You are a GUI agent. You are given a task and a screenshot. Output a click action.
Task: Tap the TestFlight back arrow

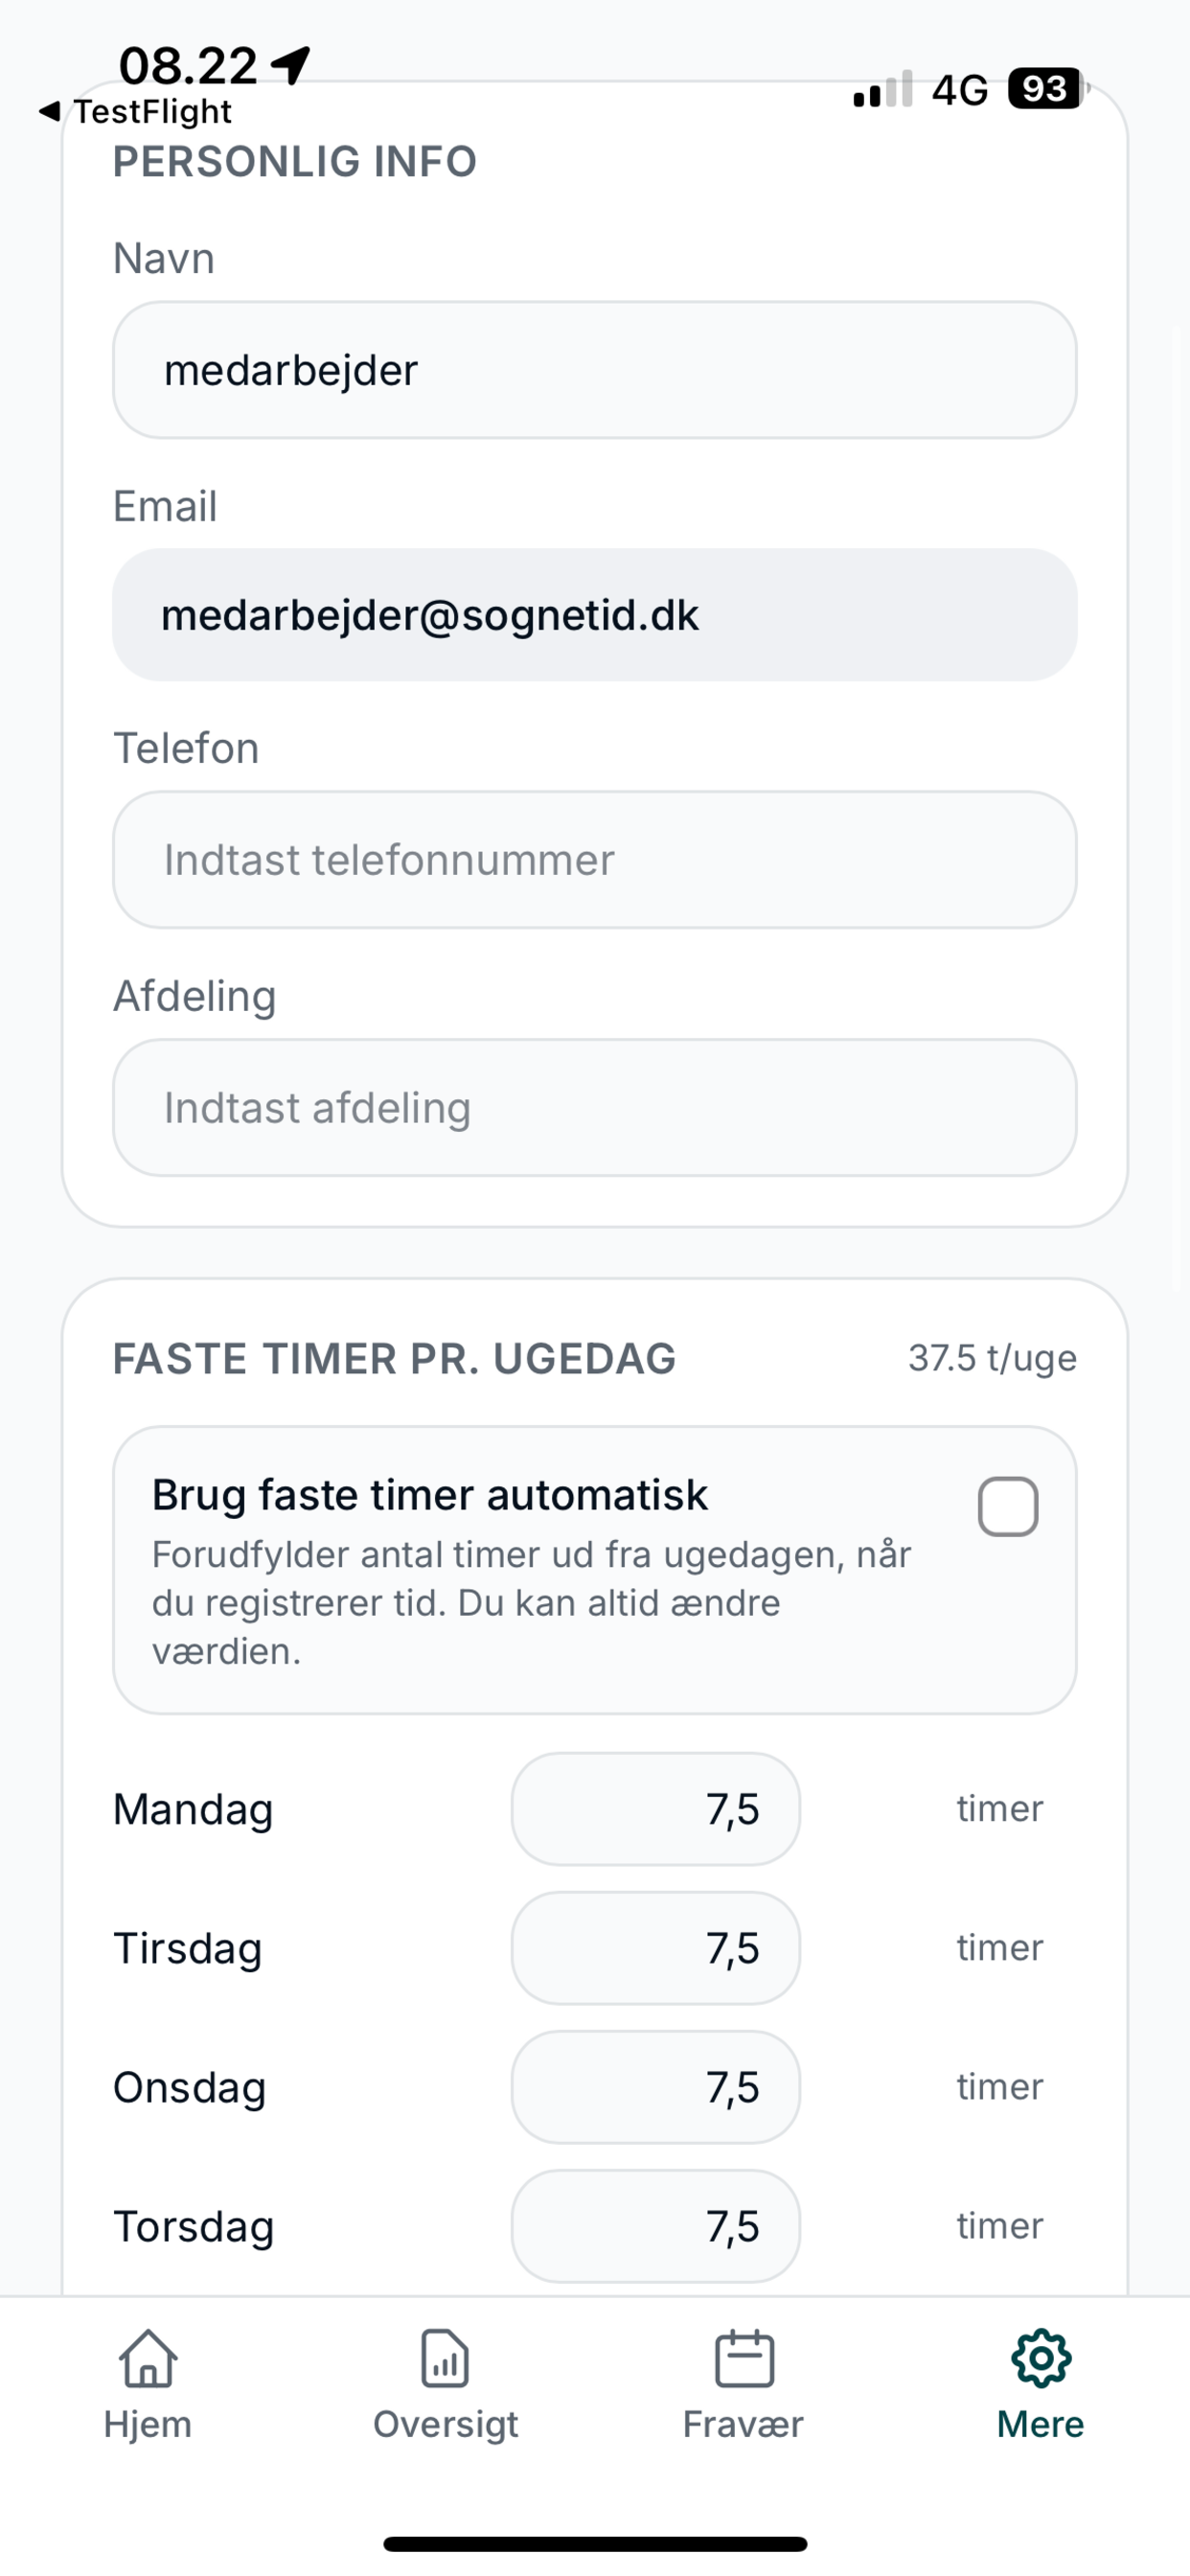[x=49, y=111]
